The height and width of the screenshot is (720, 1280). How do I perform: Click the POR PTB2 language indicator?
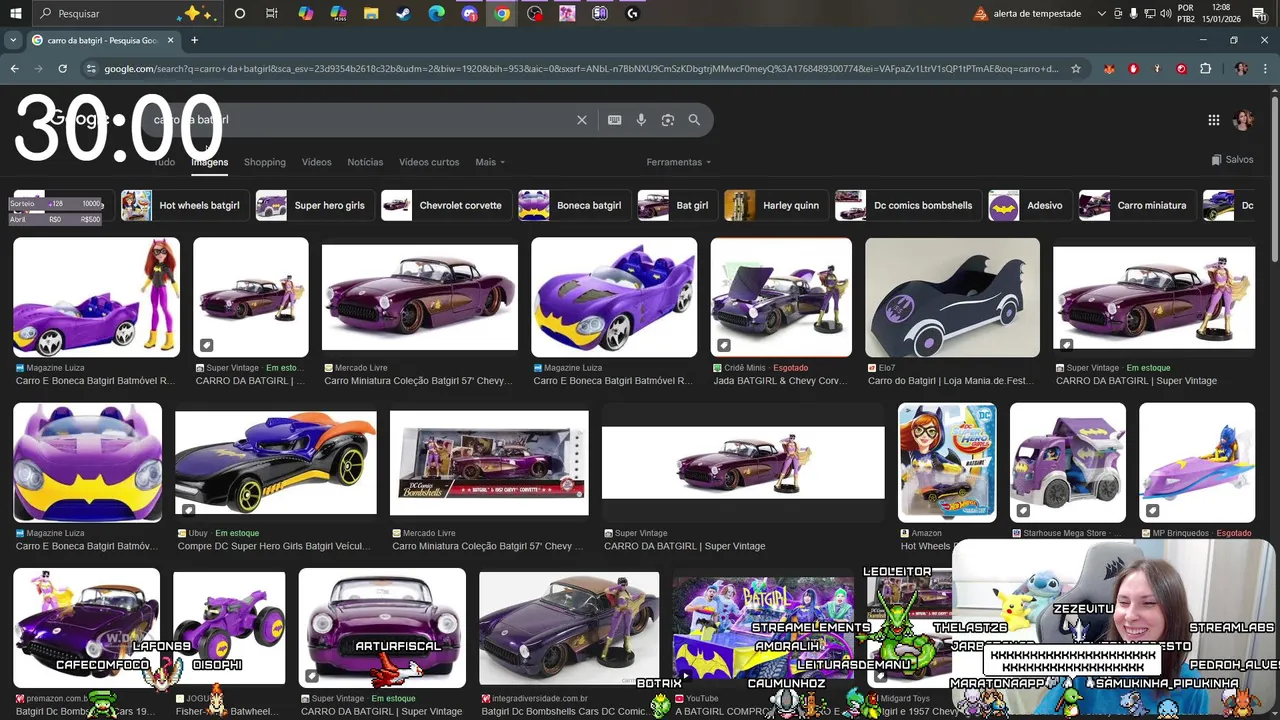1186,14
